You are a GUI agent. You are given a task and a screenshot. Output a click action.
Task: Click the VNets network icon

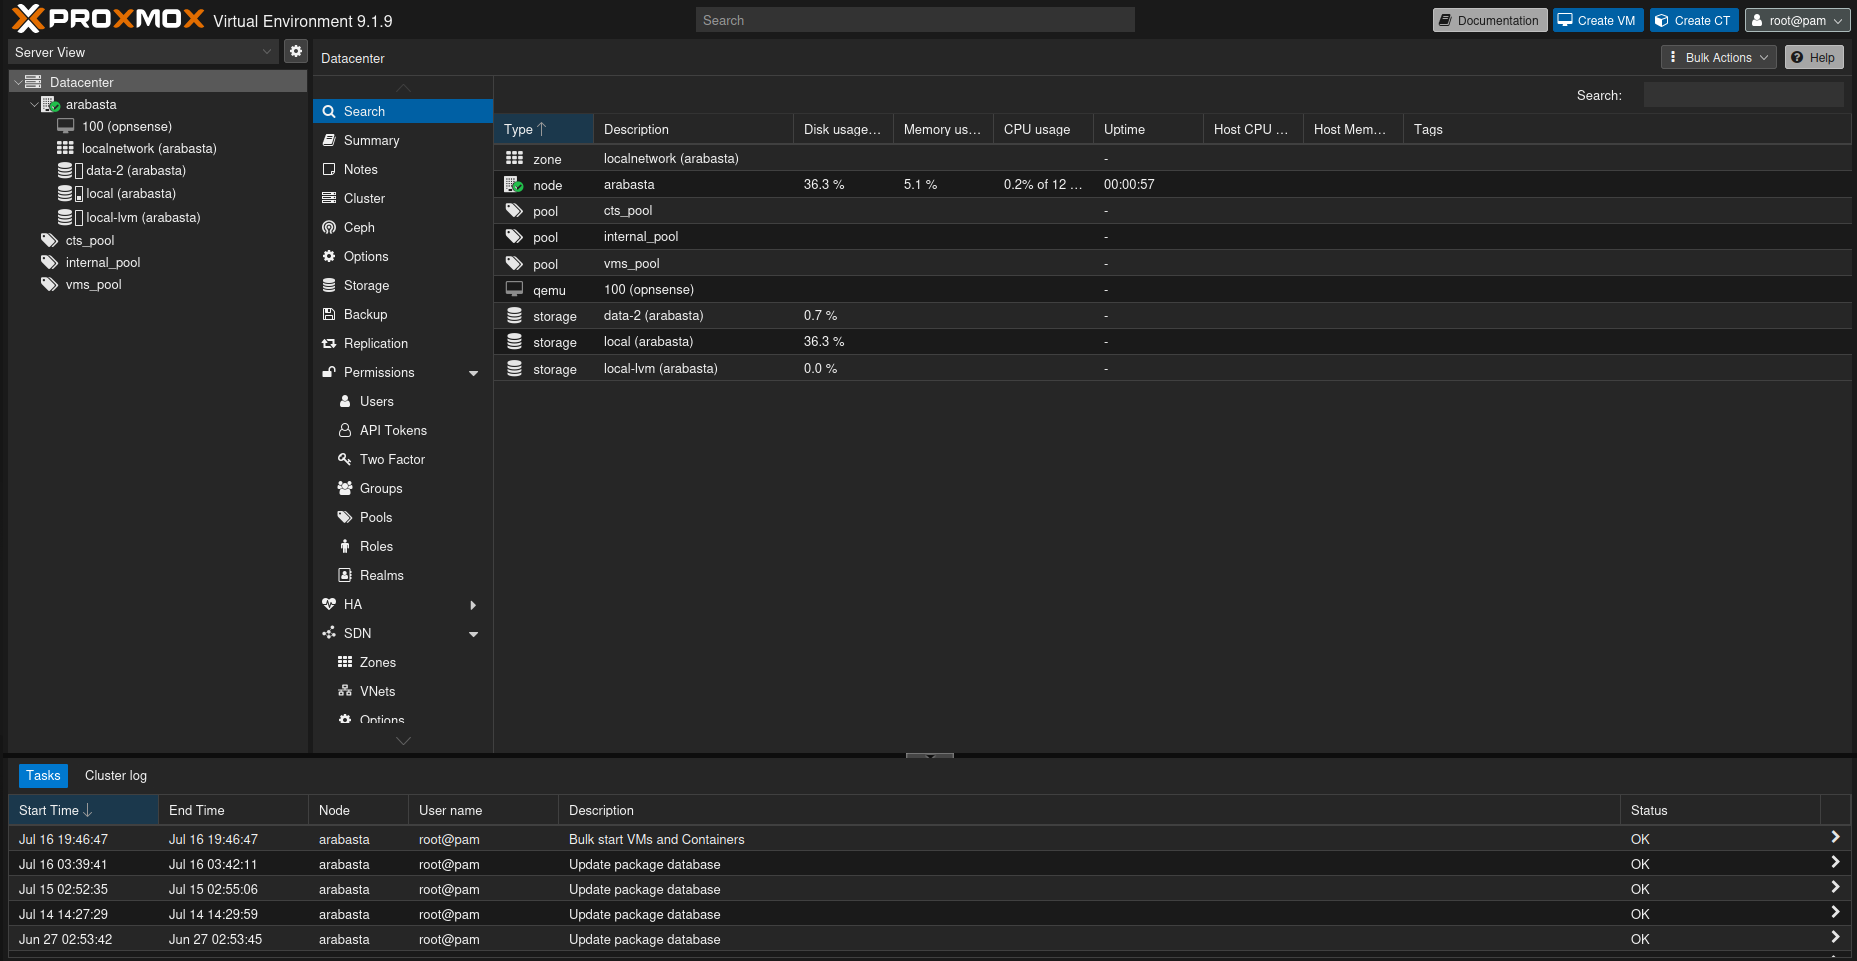pos(345,691)
